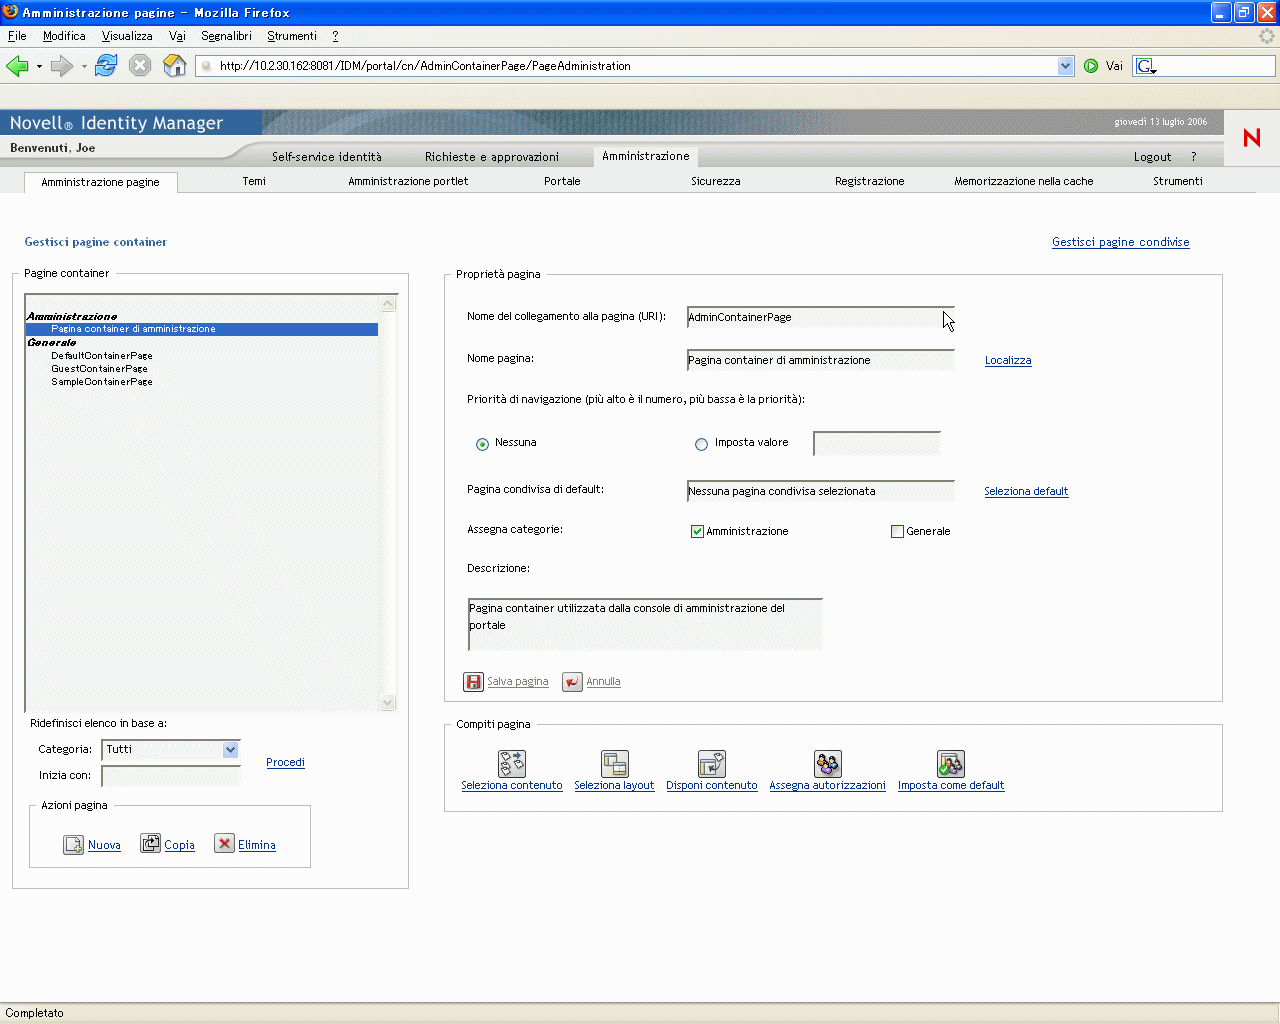Click the Disponi contenuto icon
Viewport: 1280px width, 1024px height.
tap(712, 764)
